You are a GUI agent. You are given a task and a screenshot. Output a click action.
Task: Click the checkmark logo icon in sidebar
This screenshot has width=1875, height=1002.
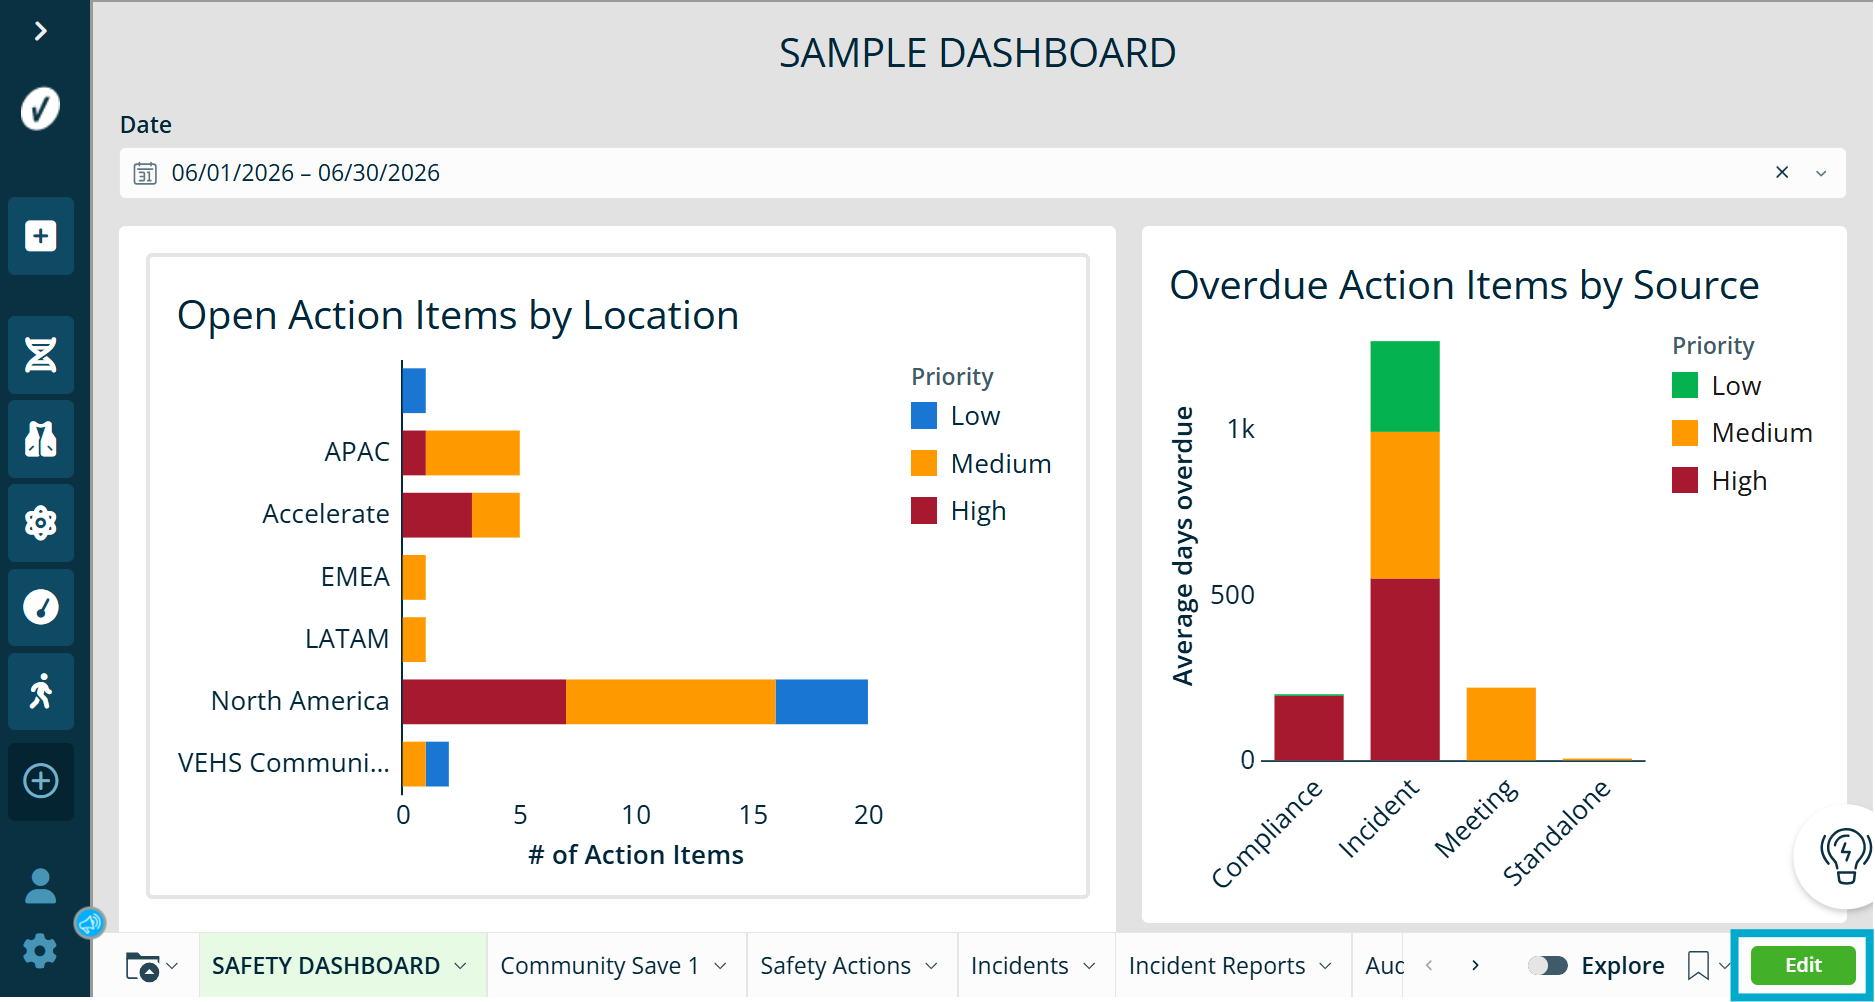click(x=41, y=108)
